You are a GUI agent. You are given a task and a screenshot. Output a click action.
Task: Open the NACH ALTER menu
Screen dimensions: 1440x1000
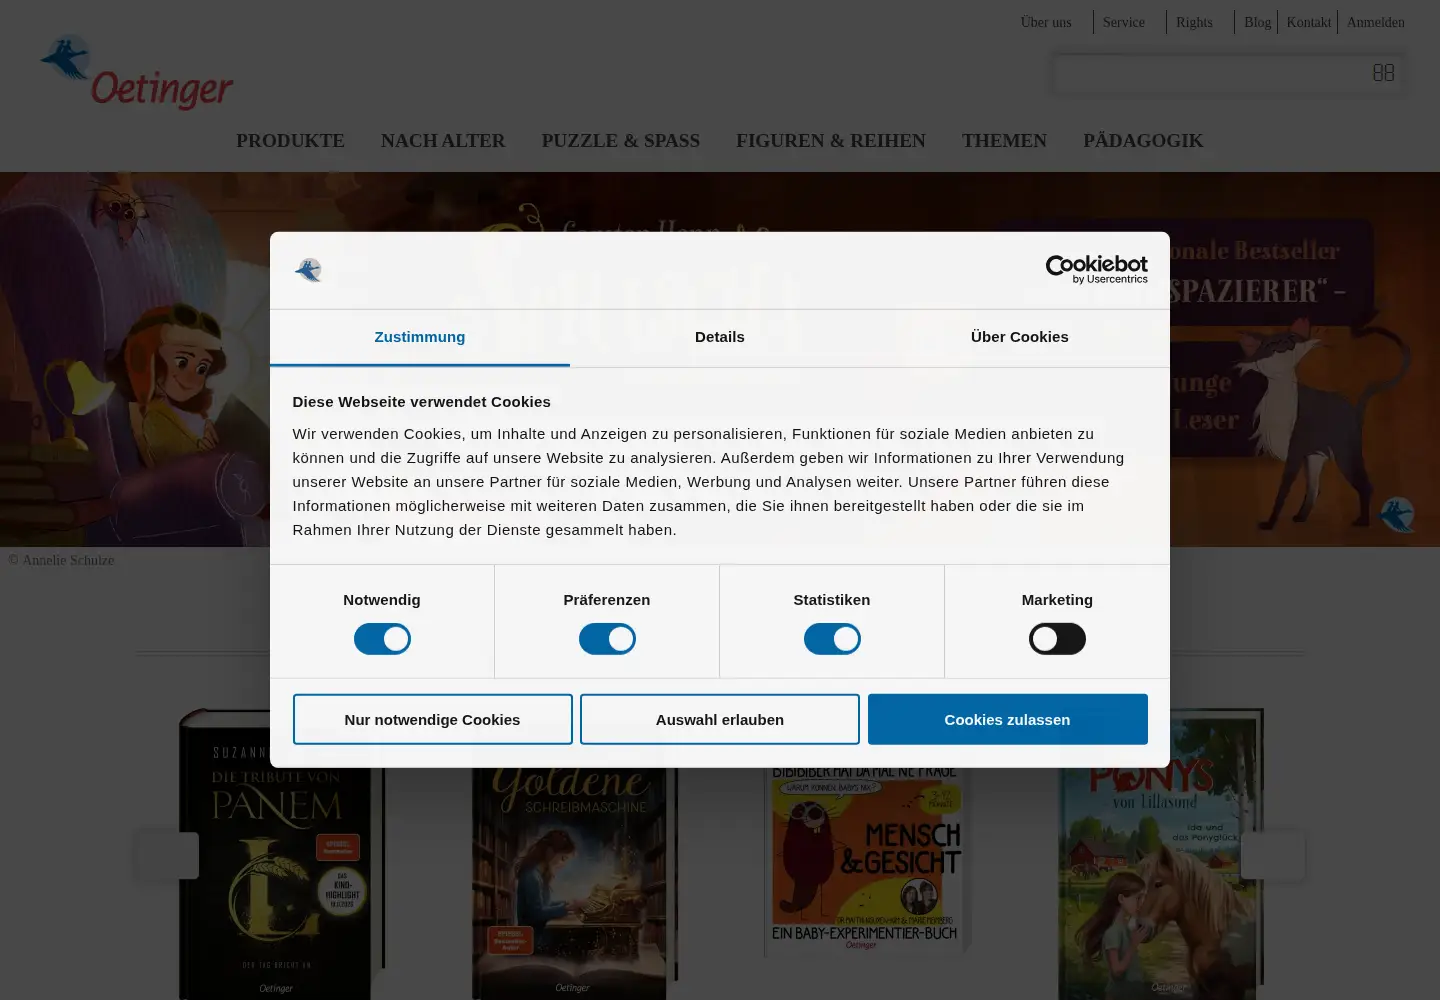pyautogui.click(x=443, y=141)
